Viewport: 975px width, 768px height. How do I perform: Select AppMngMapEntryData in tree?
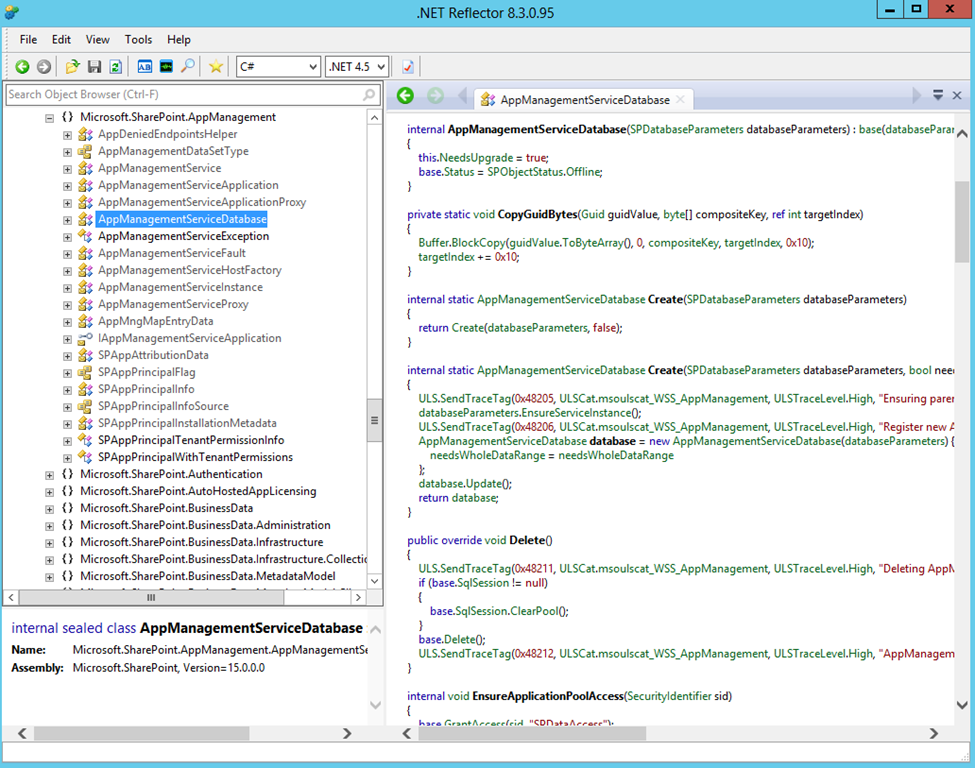point(155,321)
